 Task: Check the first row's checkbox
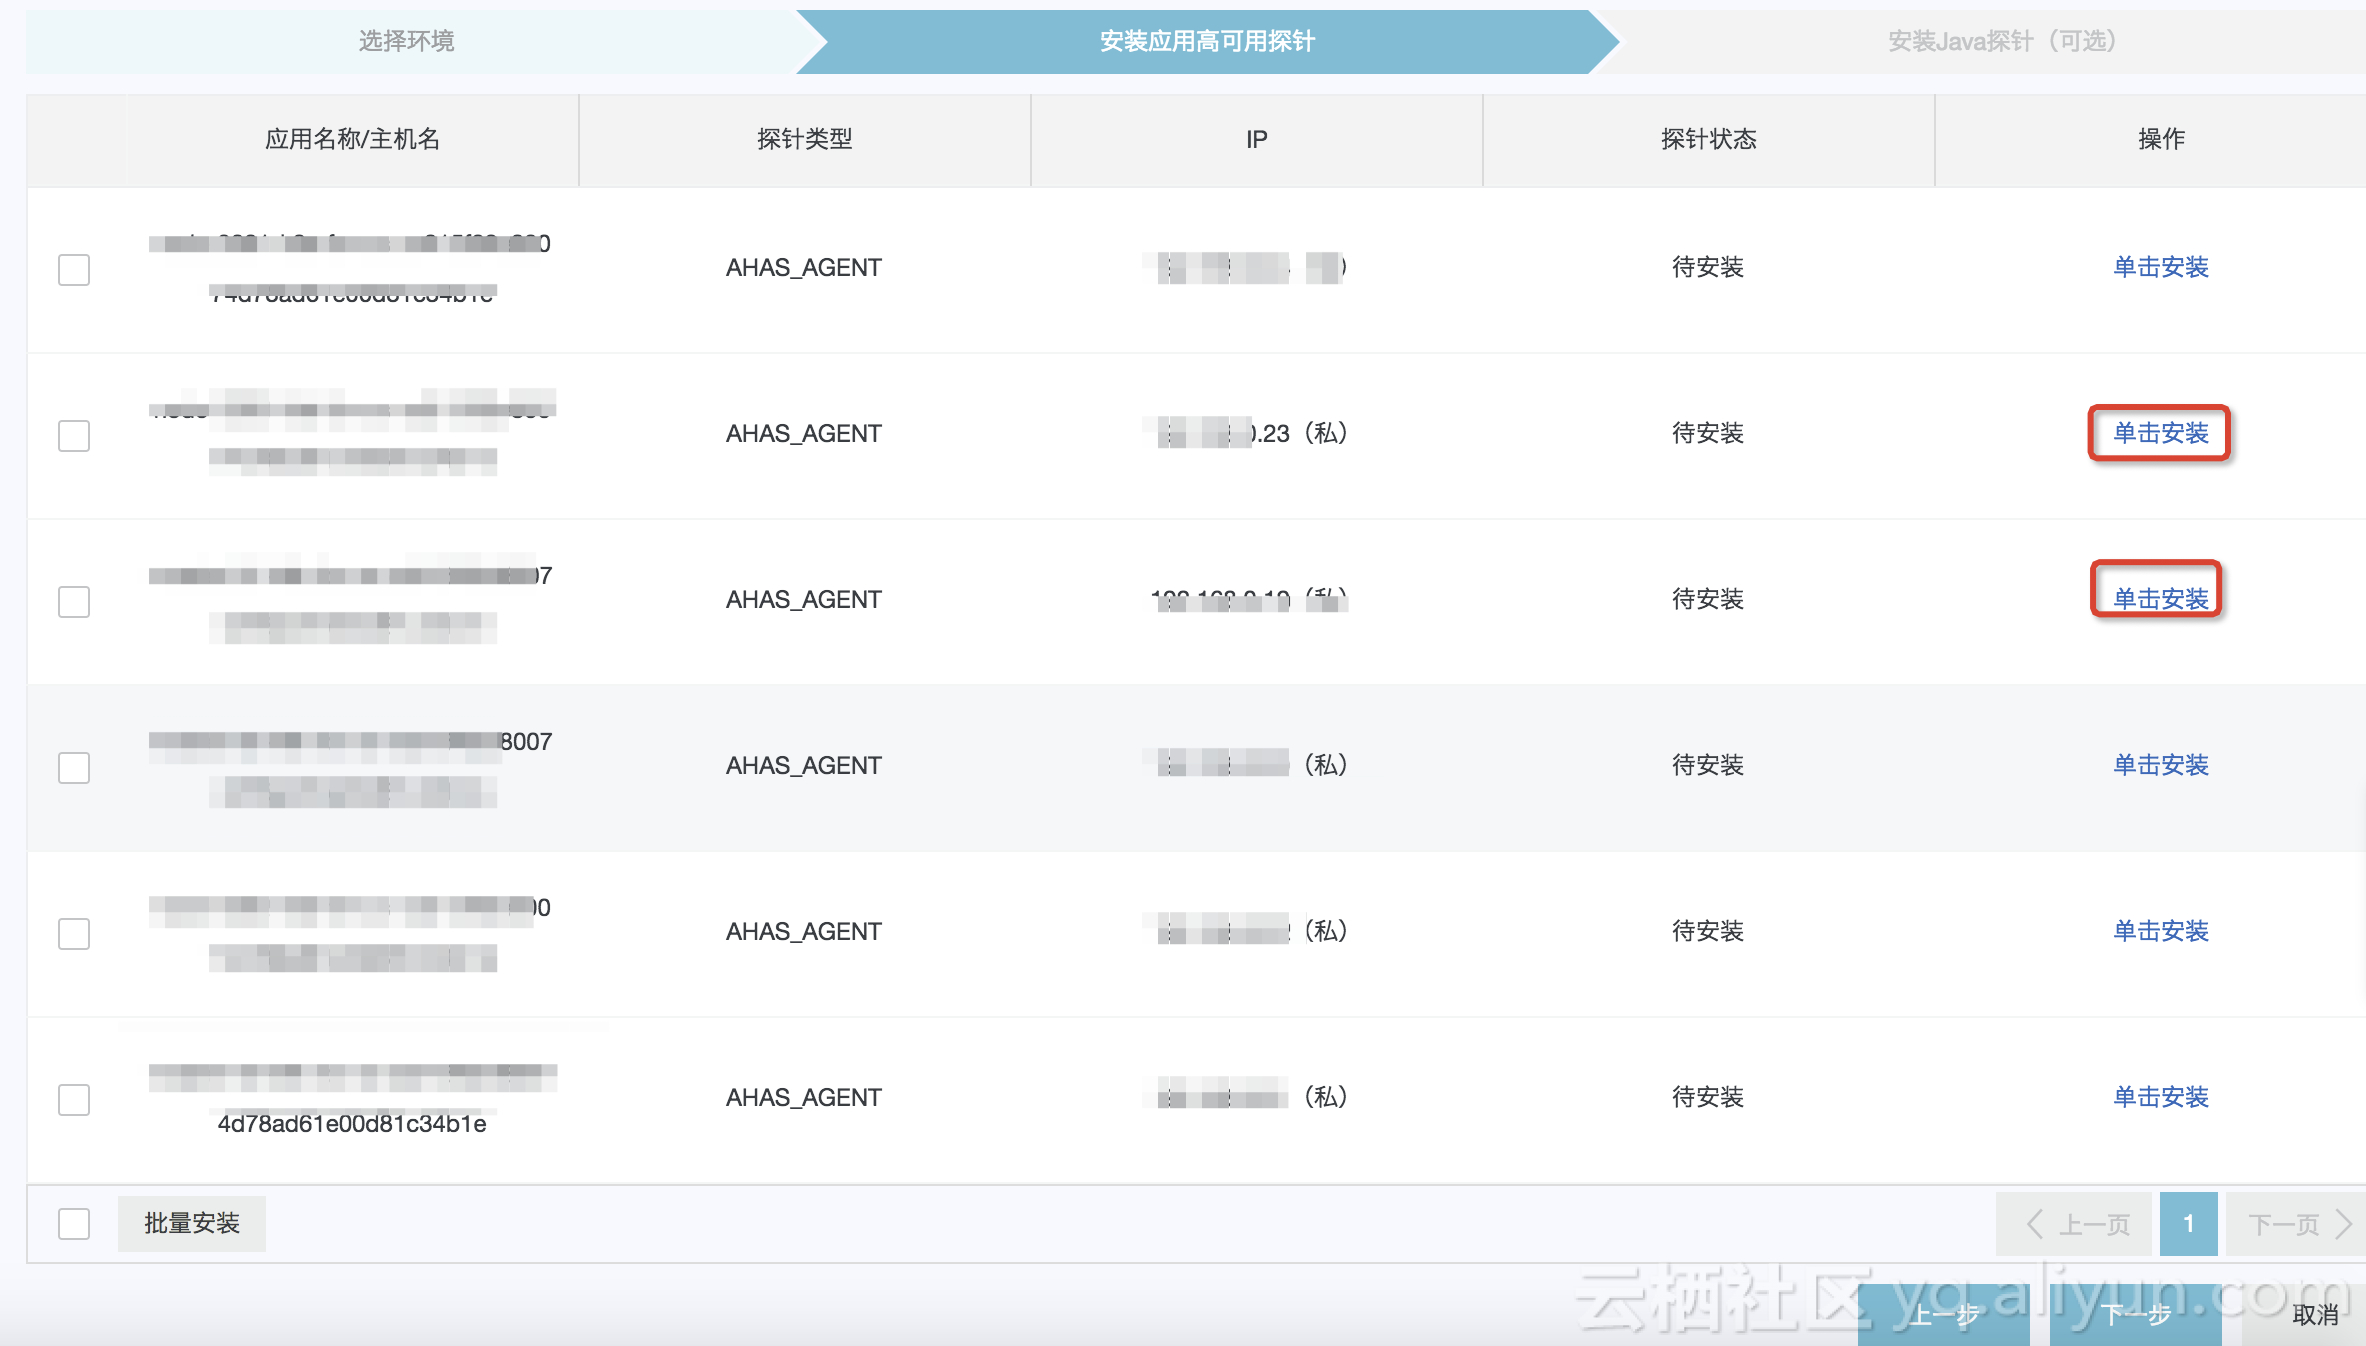click(74, 270)
